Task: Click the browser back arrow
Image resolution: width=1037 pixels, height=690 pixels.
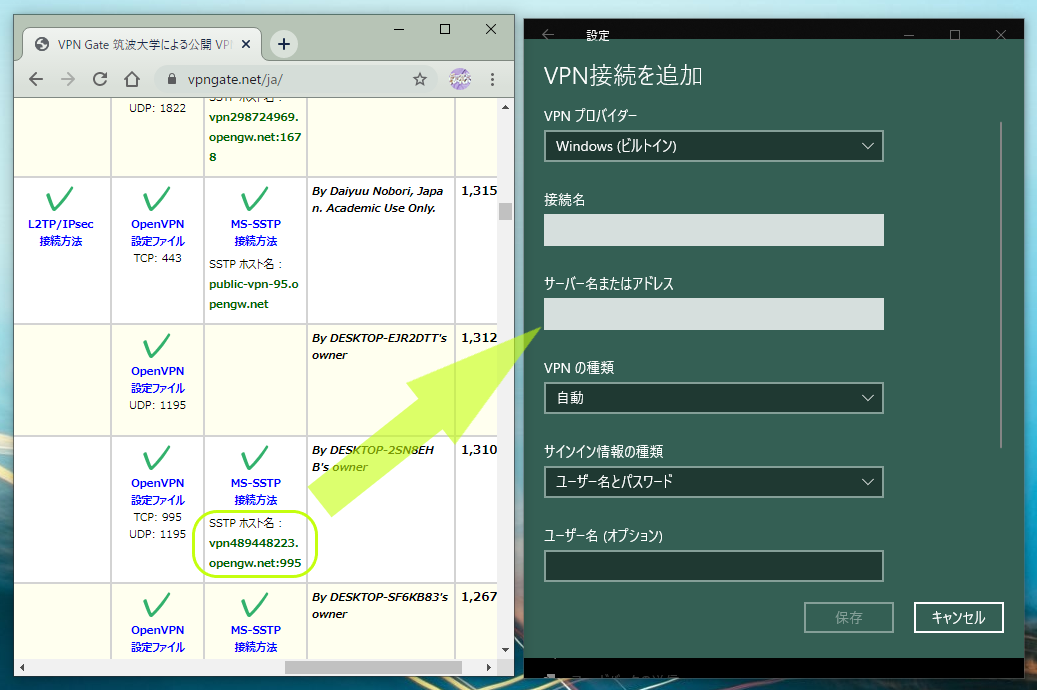Action: [36, 79]
